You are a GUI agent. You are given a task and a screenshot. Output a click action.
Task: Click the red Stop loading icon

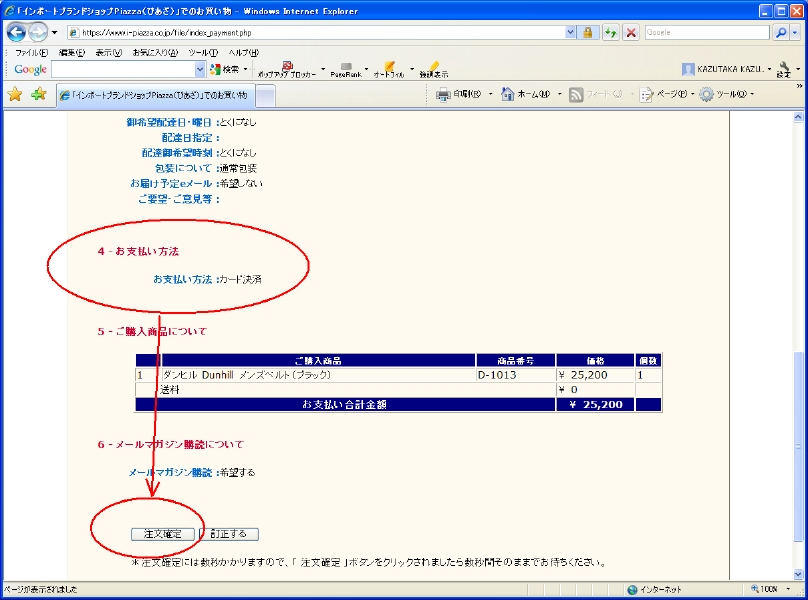pos(631,32)
